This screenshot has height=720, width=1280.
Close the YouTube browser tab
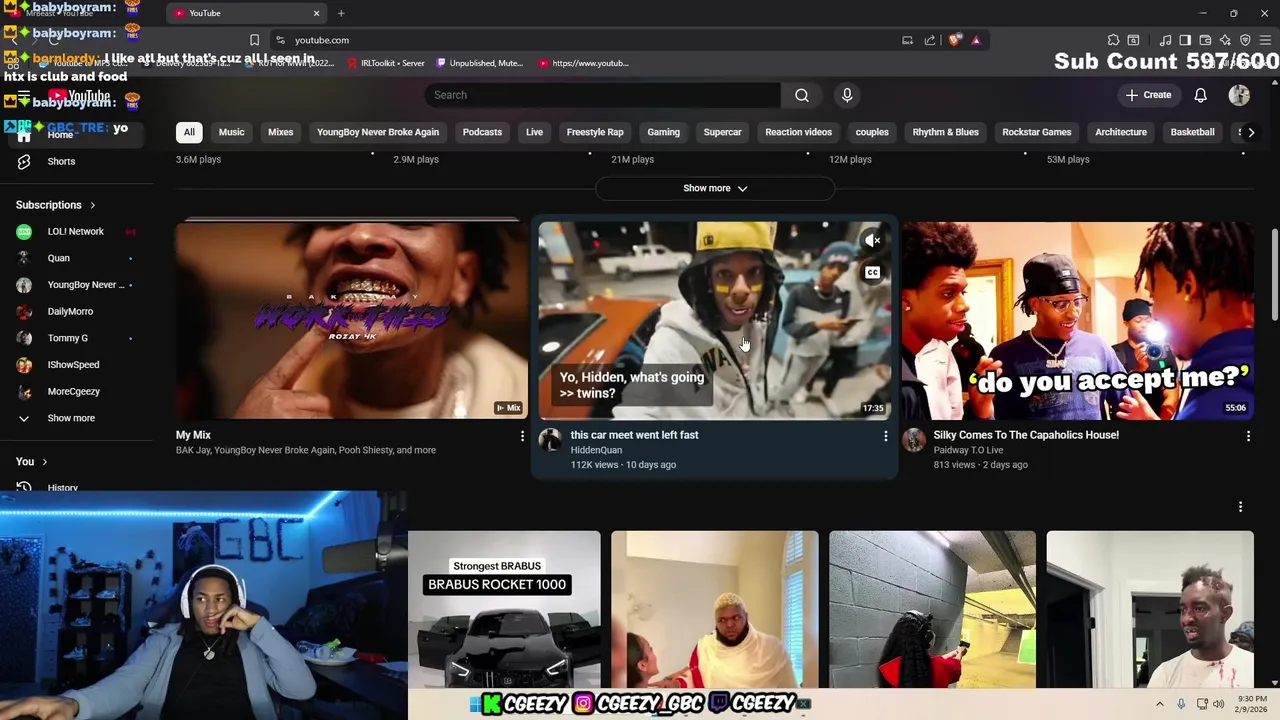click(317, 13)
